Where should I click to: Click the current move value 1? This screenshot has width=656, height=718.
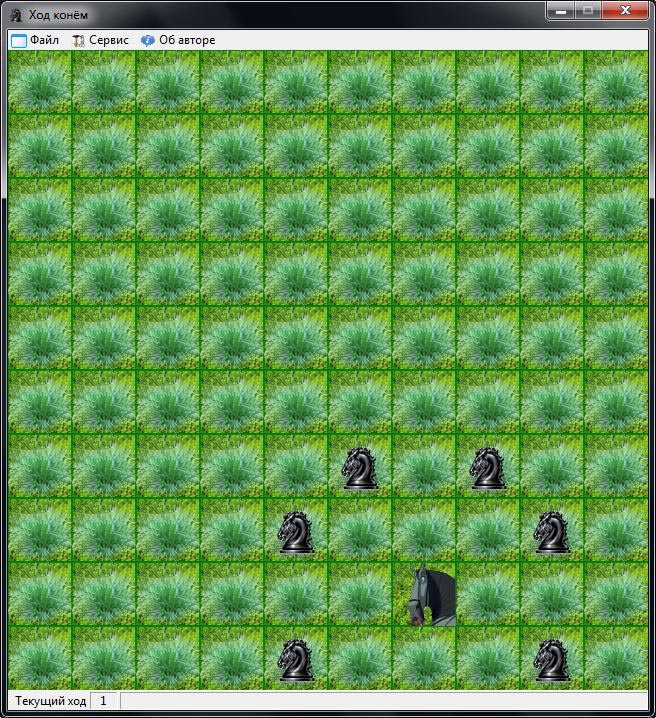[103, 701]
